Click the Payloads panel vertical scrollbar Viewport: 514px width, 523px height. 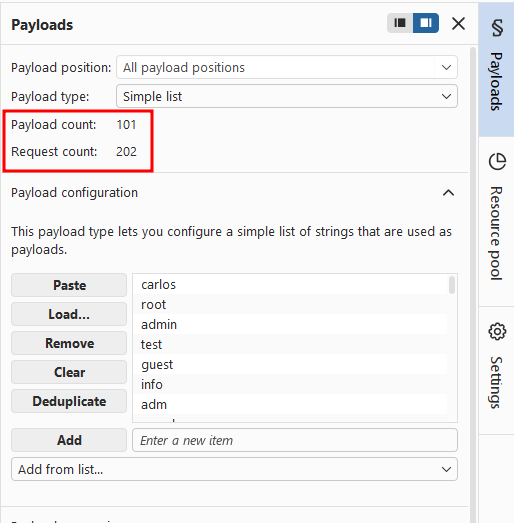(x=473, y=284)
